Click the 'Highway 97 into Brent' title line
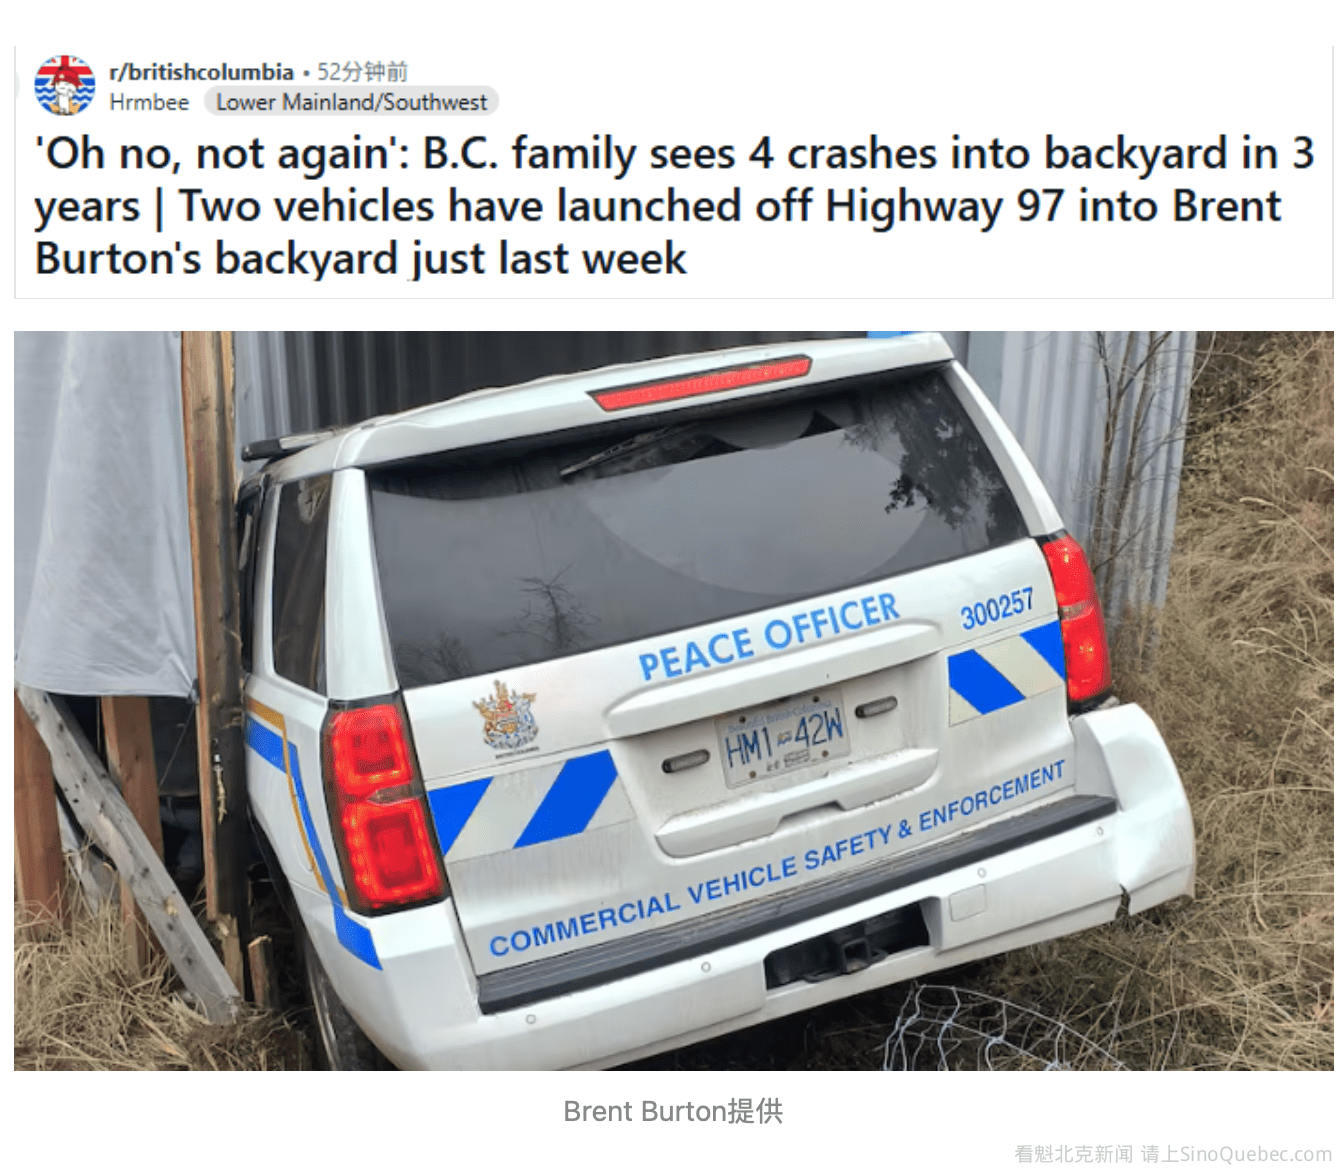Image resolution: width=1338 pixels, height=1170 pixels. tap(1052, 206)
